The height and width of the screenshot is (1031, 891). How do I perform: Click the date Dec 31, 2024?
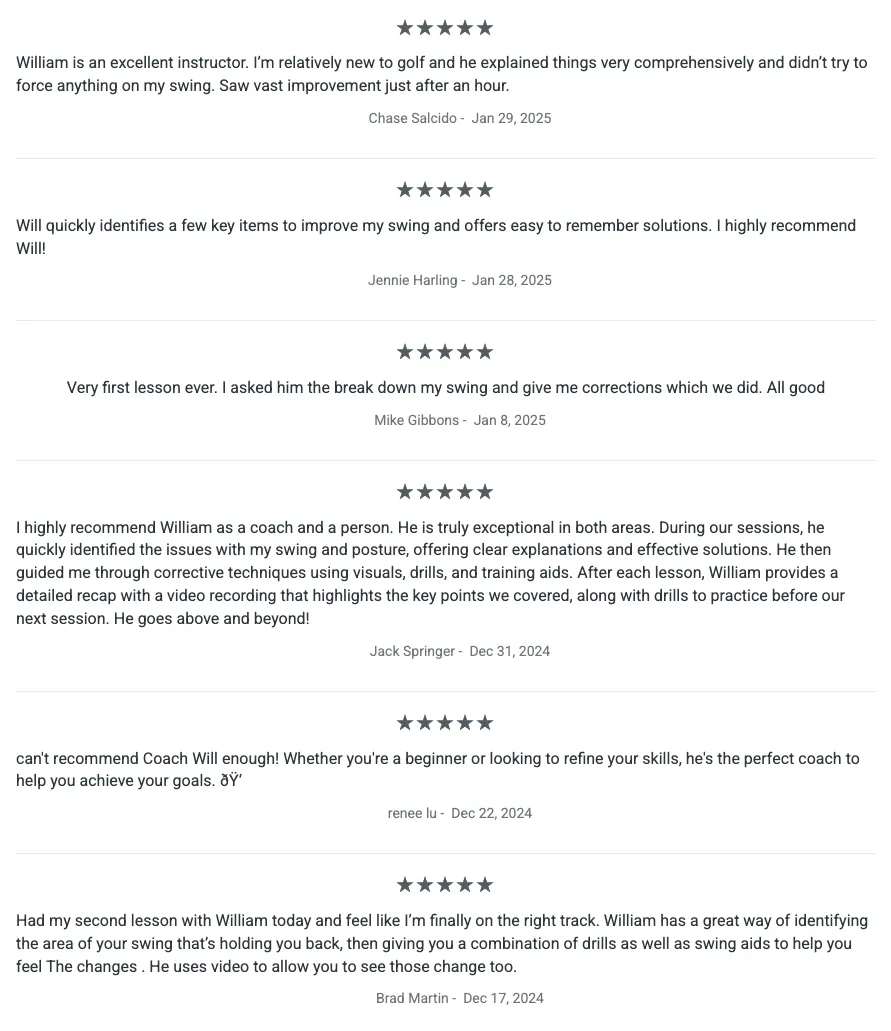(x=510, y=652)
